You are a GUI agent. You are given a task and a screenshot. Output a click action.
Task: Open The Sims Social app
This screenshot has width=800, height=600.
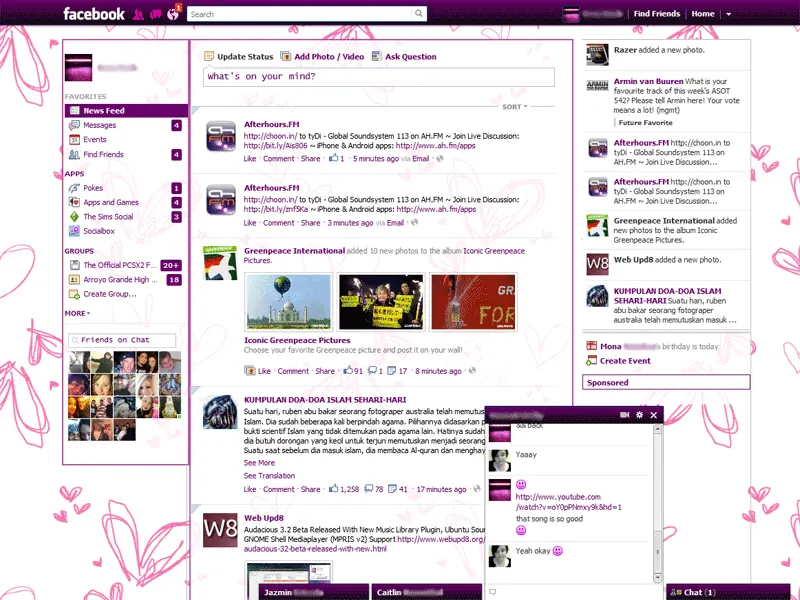tap(108, 216)
